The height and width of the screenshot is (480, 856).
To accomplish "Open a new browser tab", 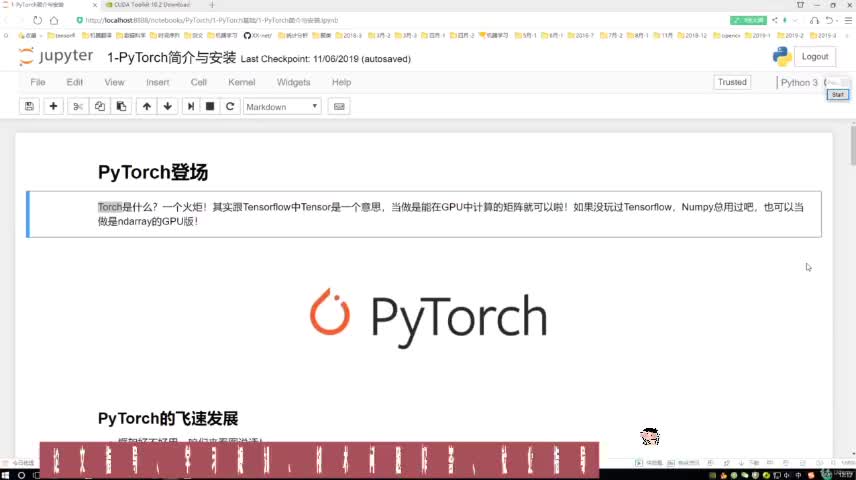I will (212, 5).
